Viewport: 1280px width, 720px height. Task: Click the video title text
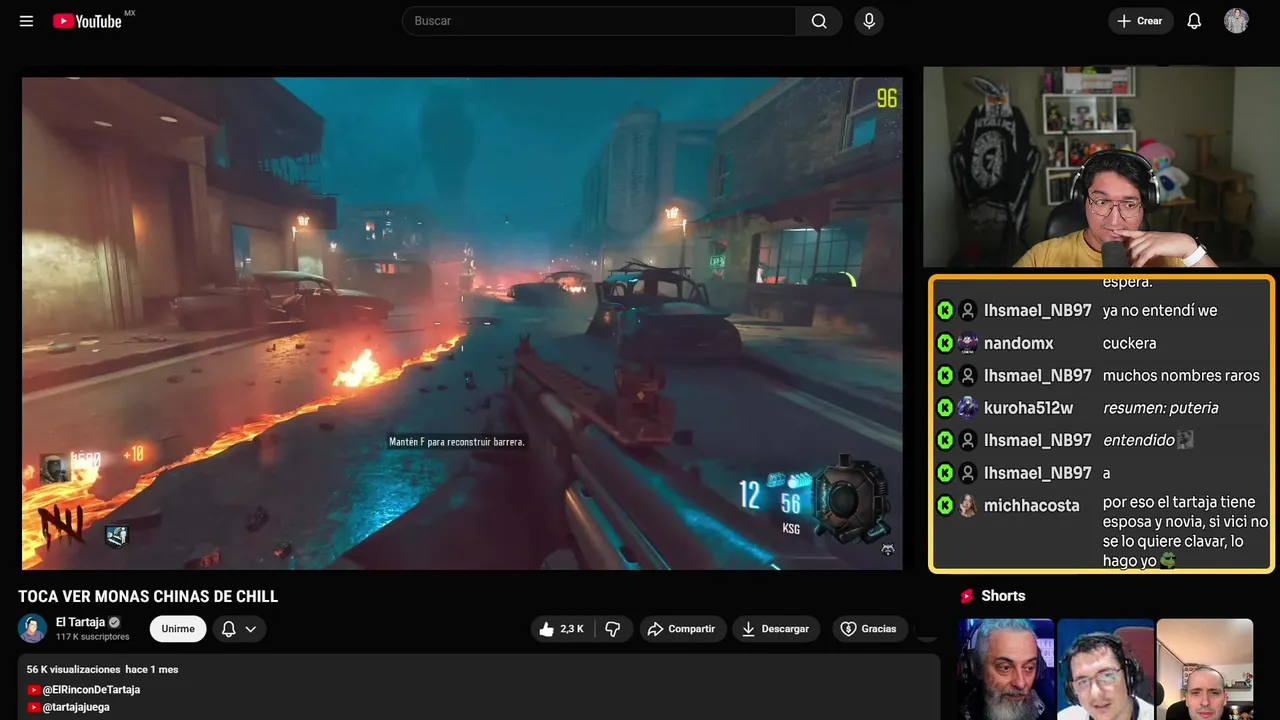coord(148,597)
